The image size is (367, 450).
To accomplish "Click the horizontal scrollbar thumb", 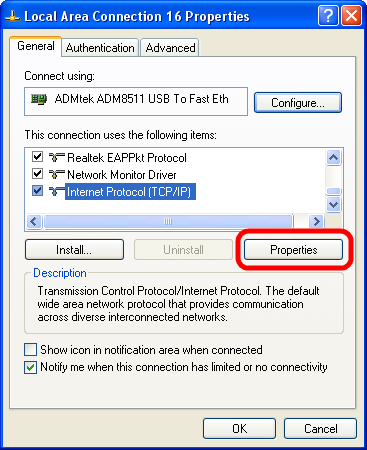I will click(x=168, y=221).
